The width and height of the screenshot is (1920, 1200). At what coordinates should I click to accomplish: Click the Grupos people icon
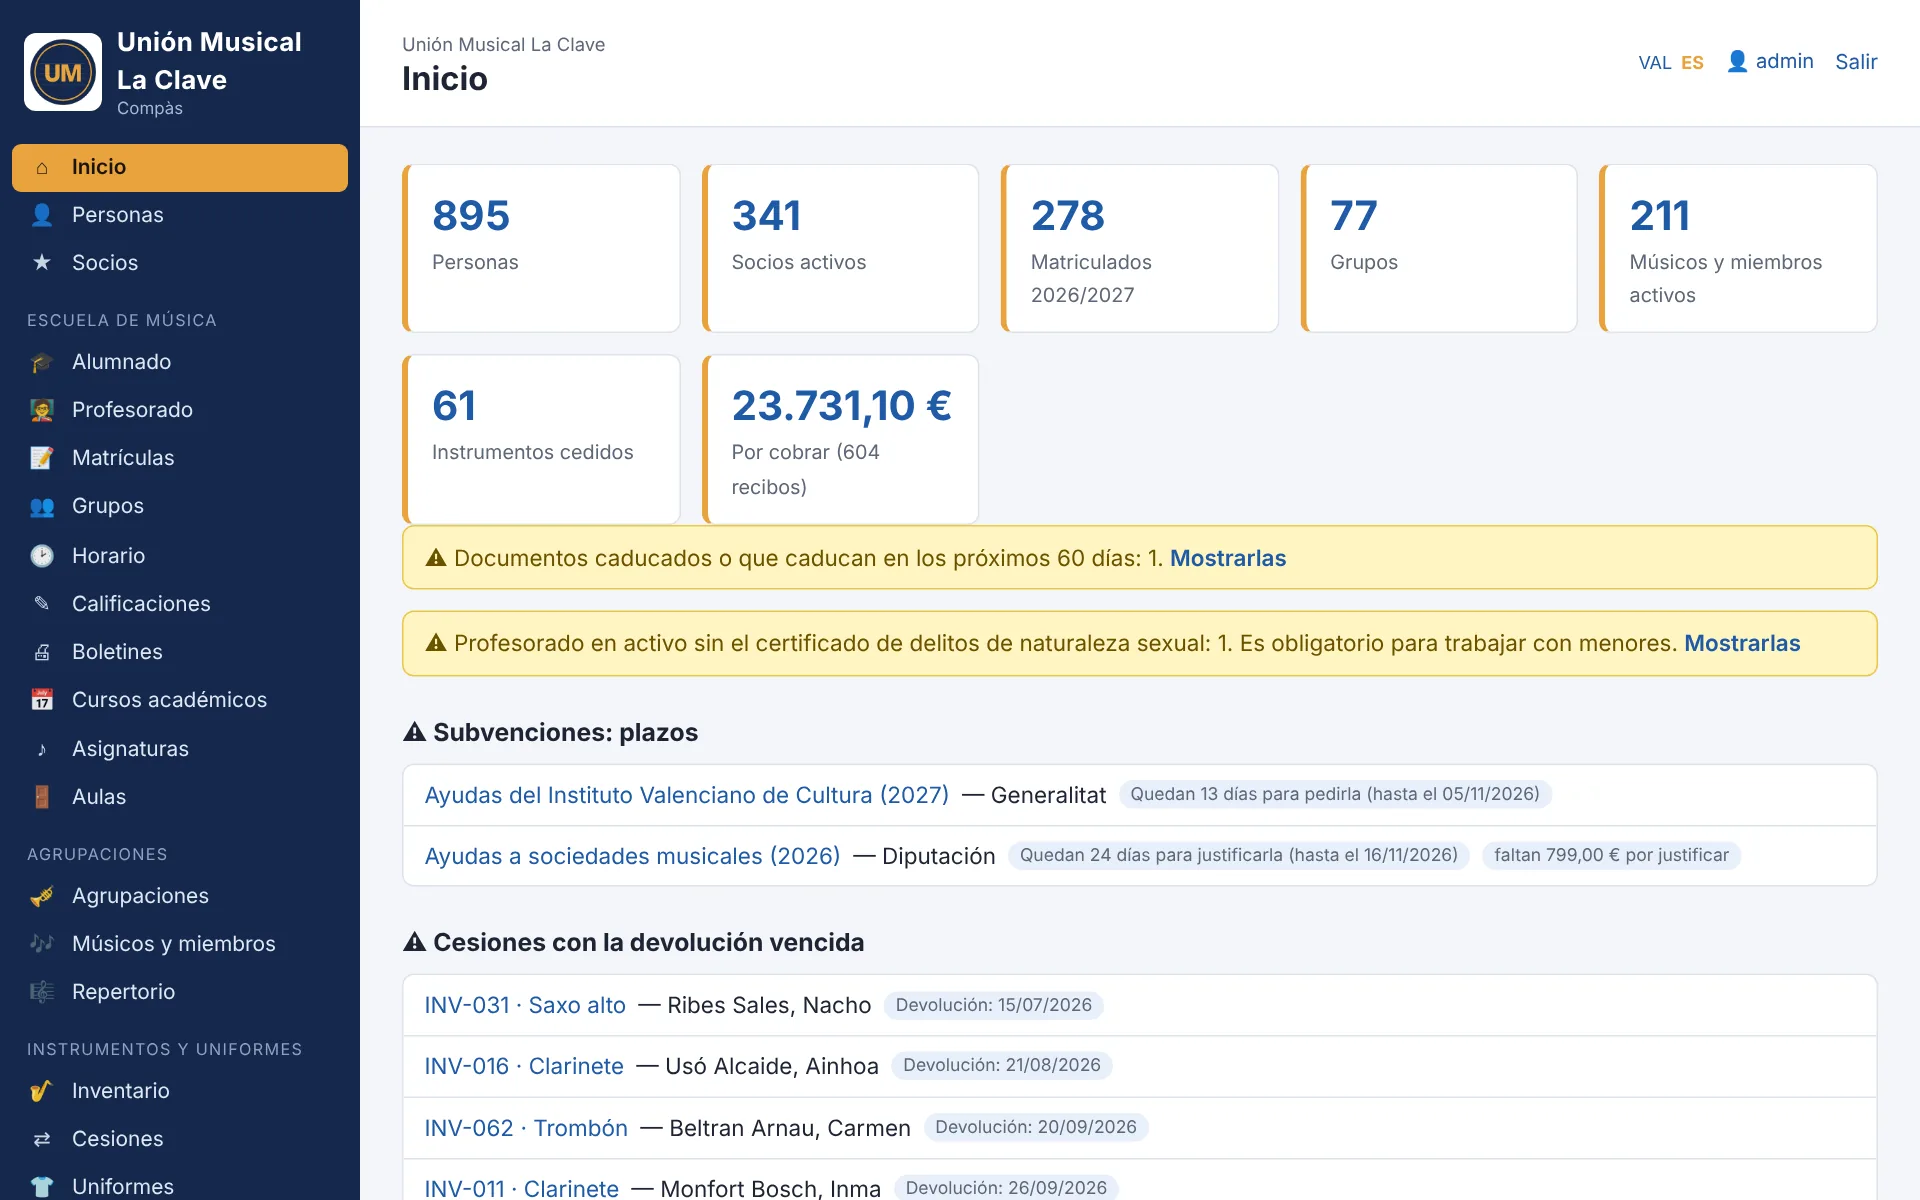coord(42,506)
